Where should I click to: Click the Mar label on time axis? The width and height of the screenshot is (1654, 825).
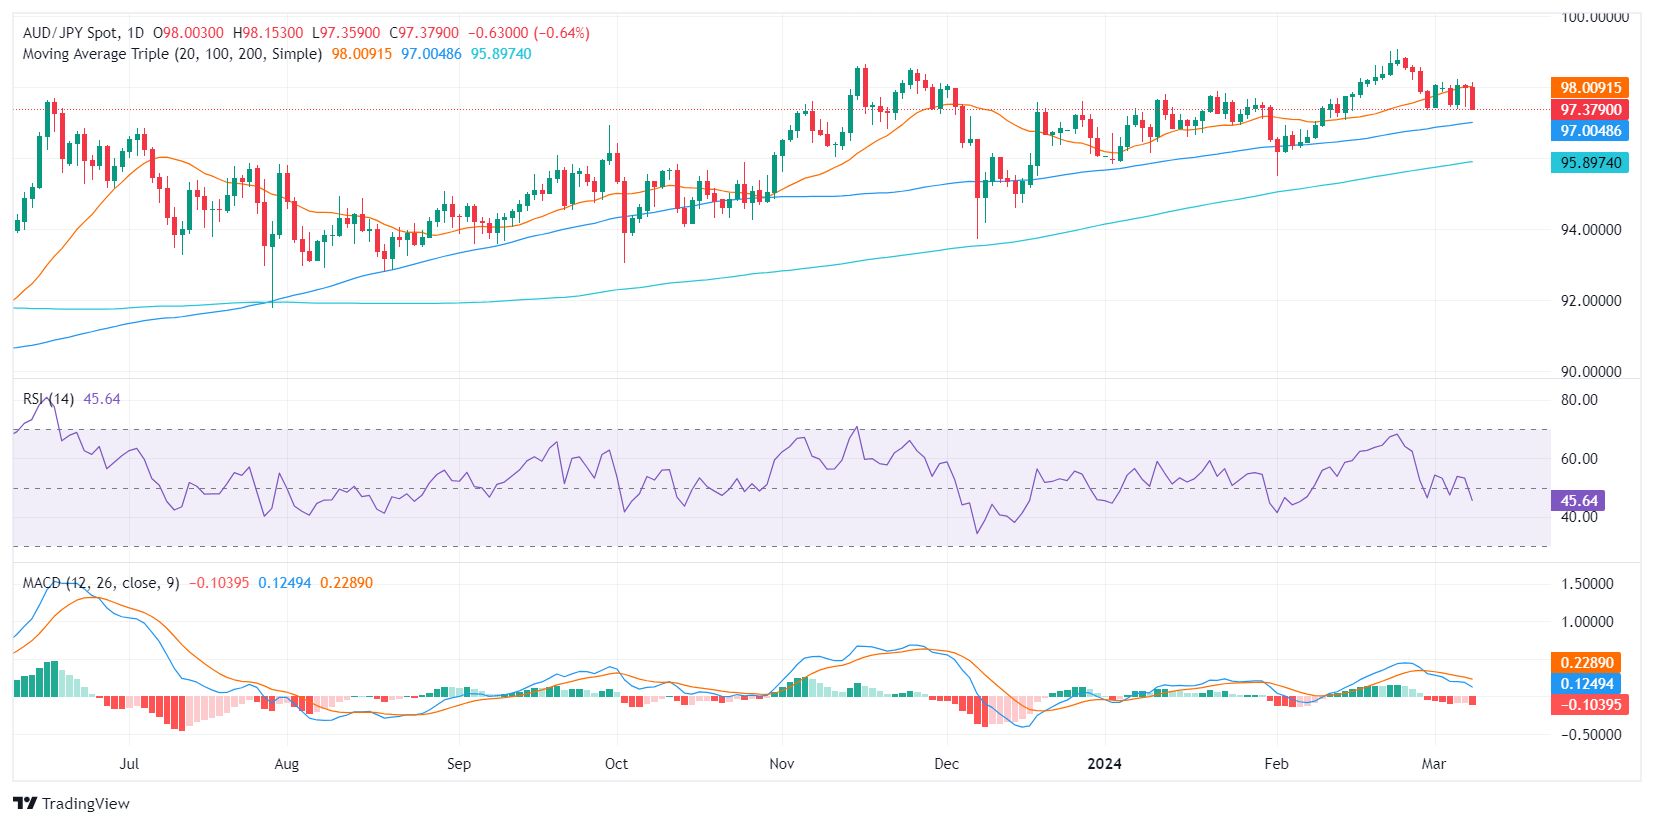[1433, 764]
